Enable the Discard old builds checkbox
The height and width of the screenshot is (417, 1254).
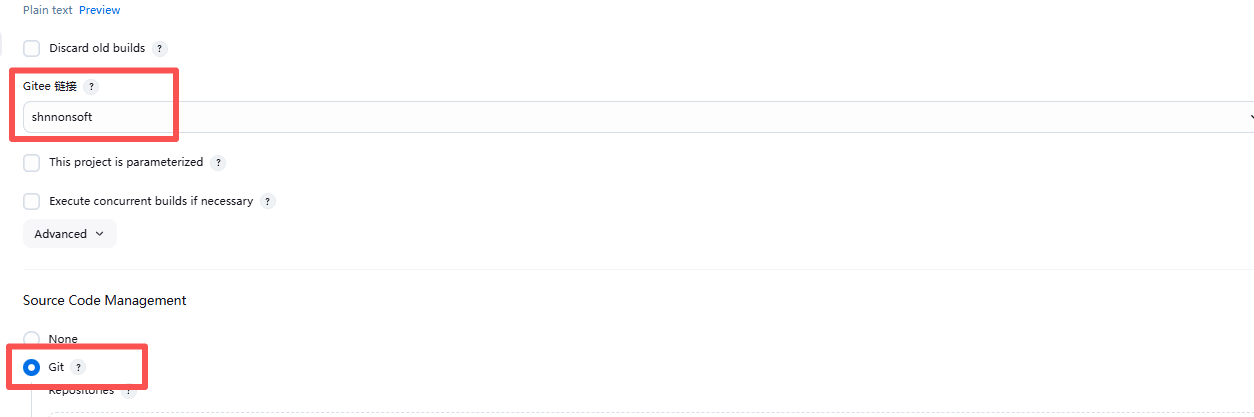click(32, 48)
